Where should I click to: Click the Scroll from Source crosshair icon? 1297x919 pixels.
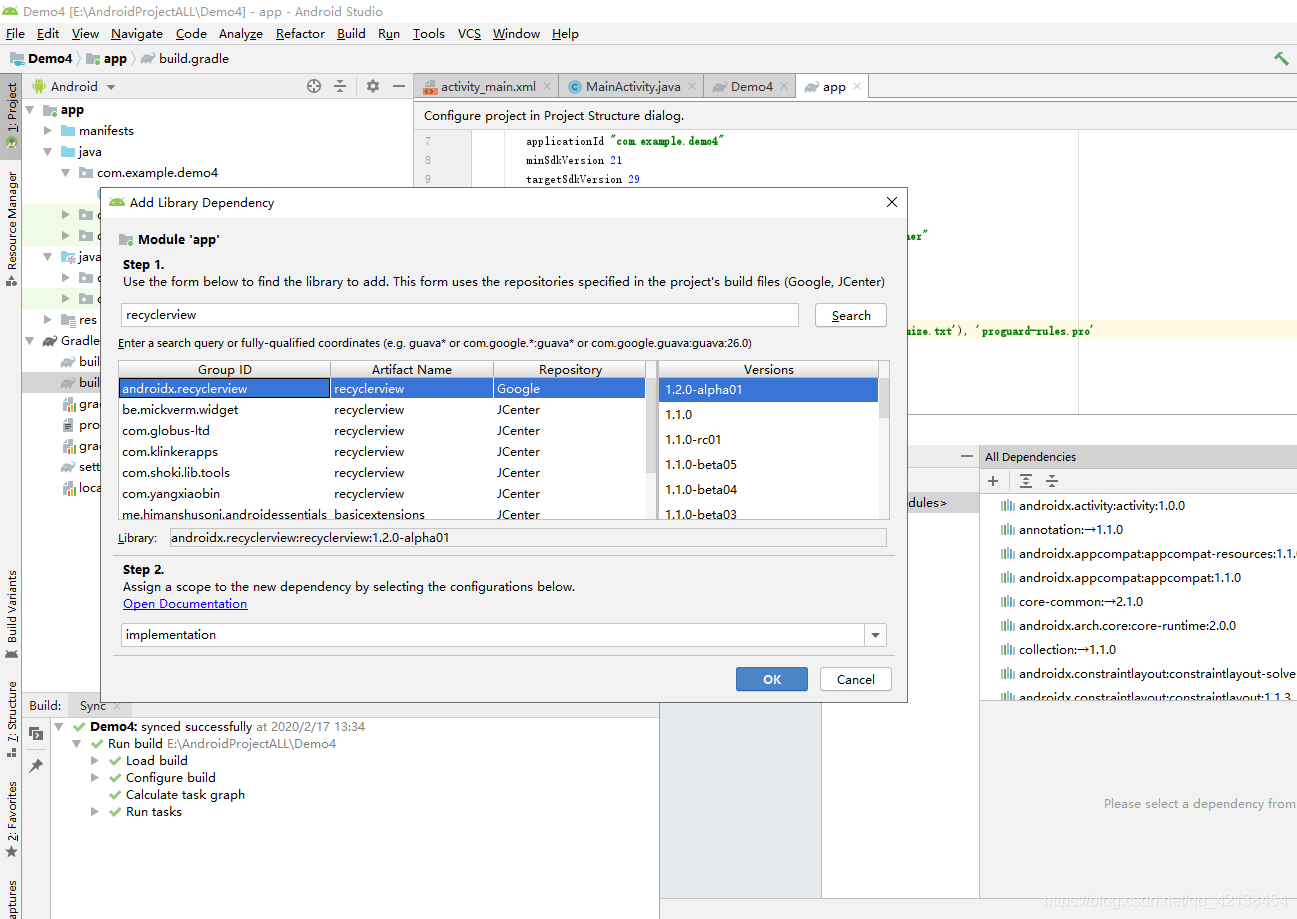(313, 86)
